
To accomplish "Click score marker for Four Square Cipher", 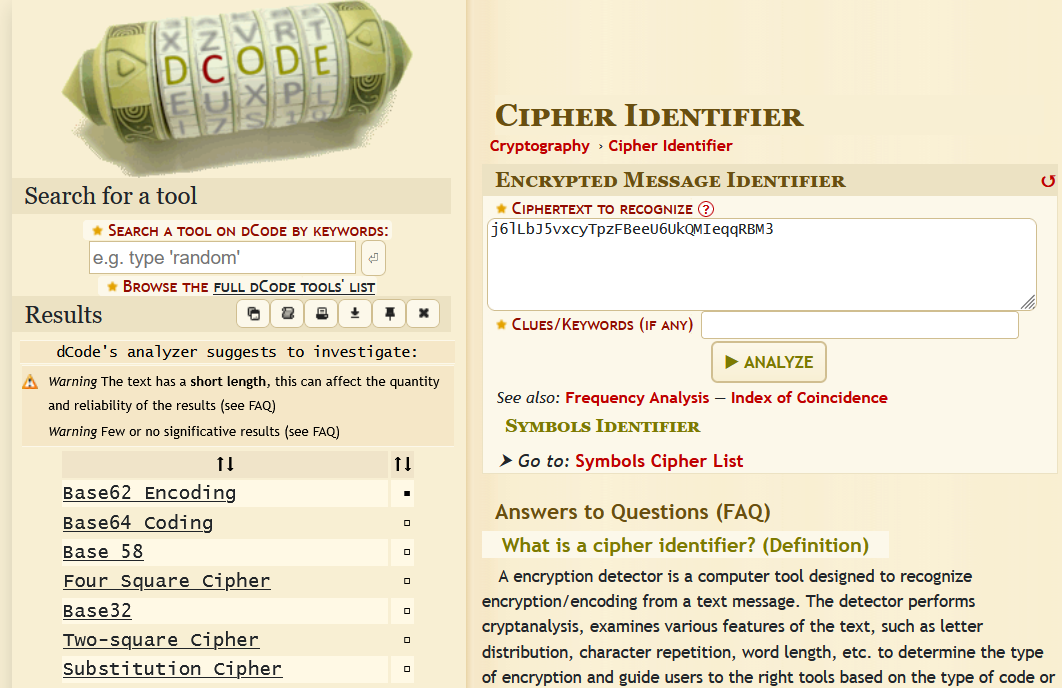I will pyautogui.click(x=406, y=581).
